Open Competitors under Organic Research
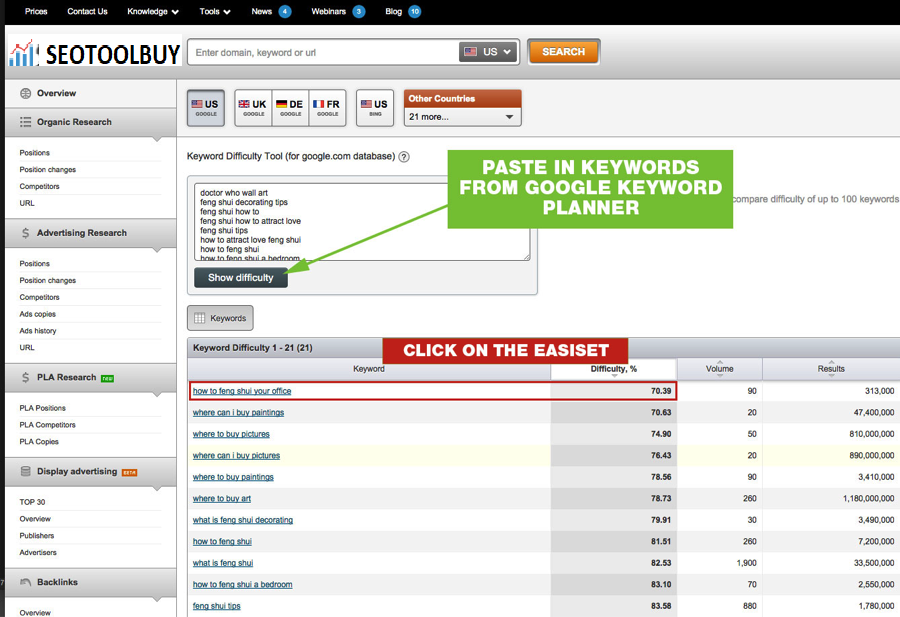The image size is (900, 617). tap(39, 186)
